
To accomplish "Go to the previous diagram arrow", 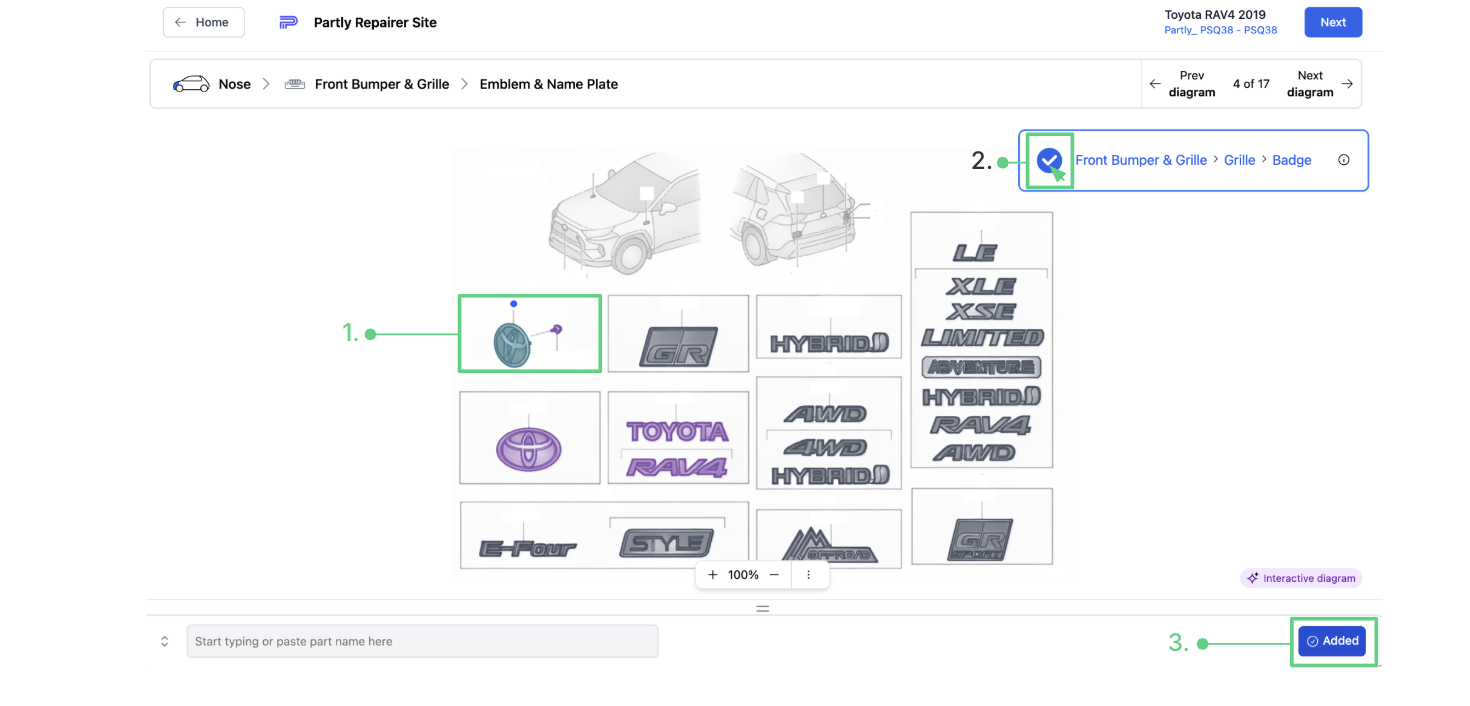I will tap(1155, 84).
